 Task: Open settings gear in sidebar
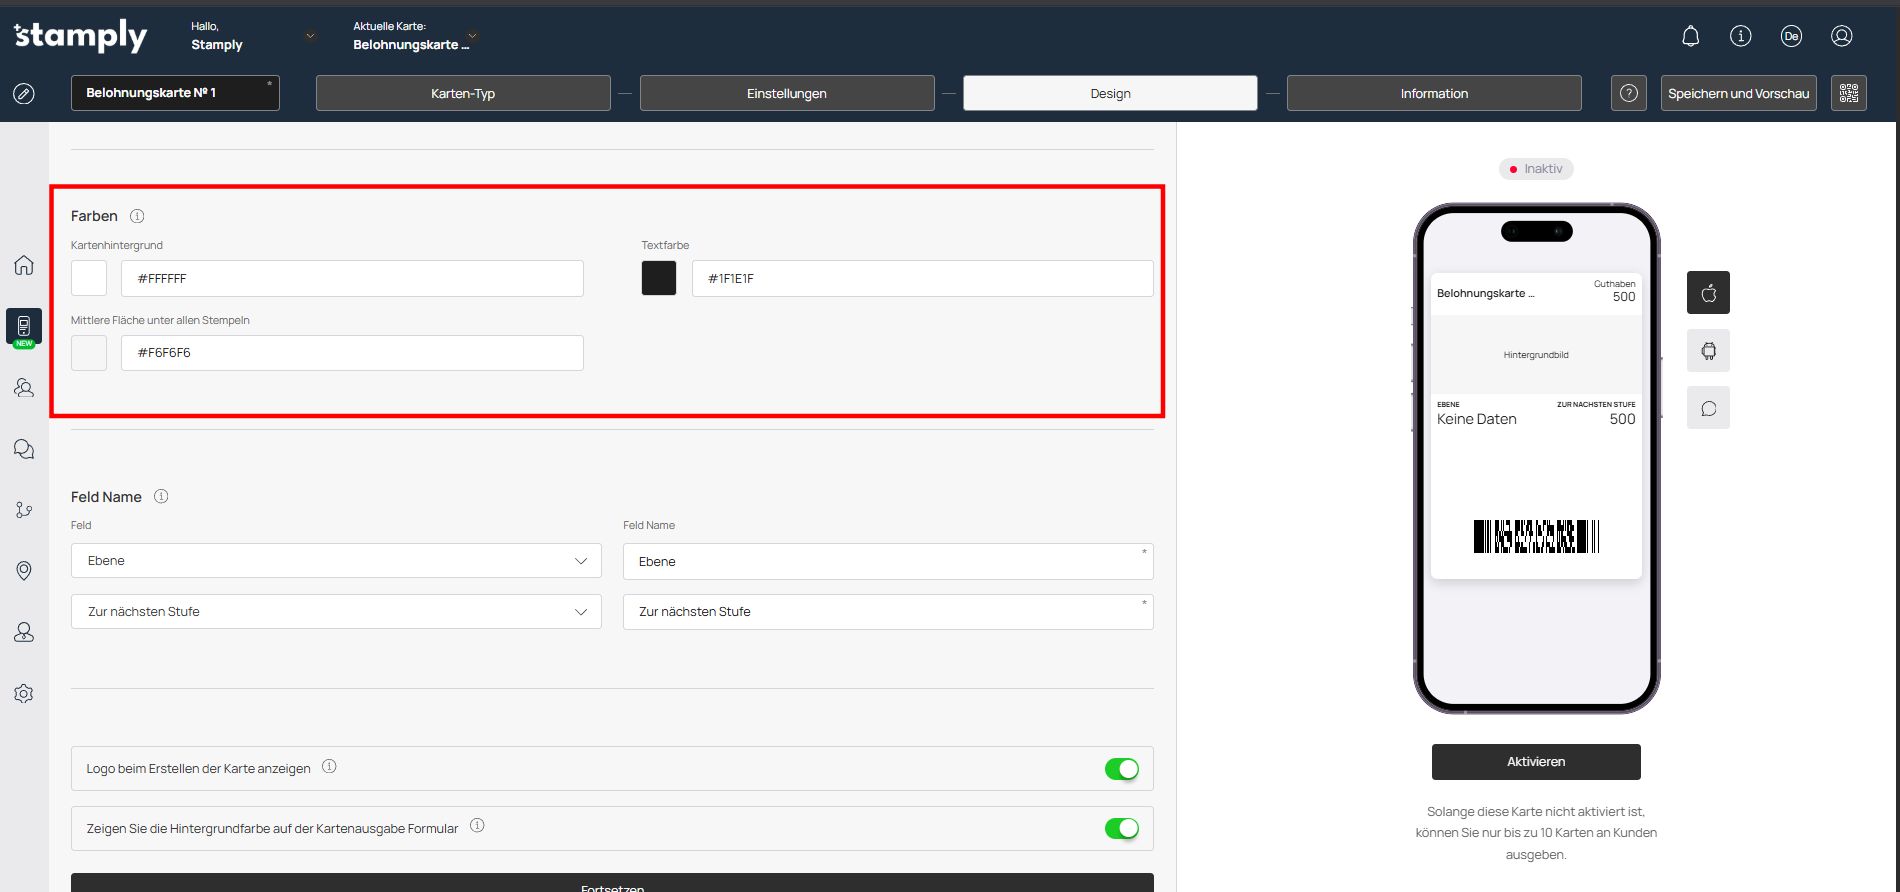tap(24, 693)
